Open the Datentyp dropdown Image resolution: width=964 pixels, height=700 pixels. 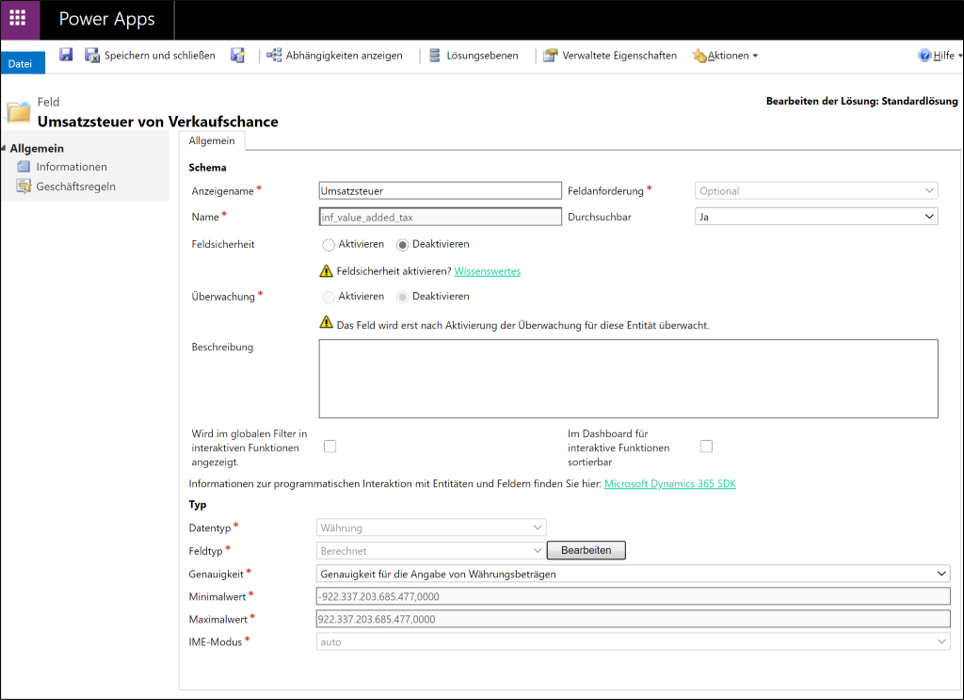(x=431, y=527)
